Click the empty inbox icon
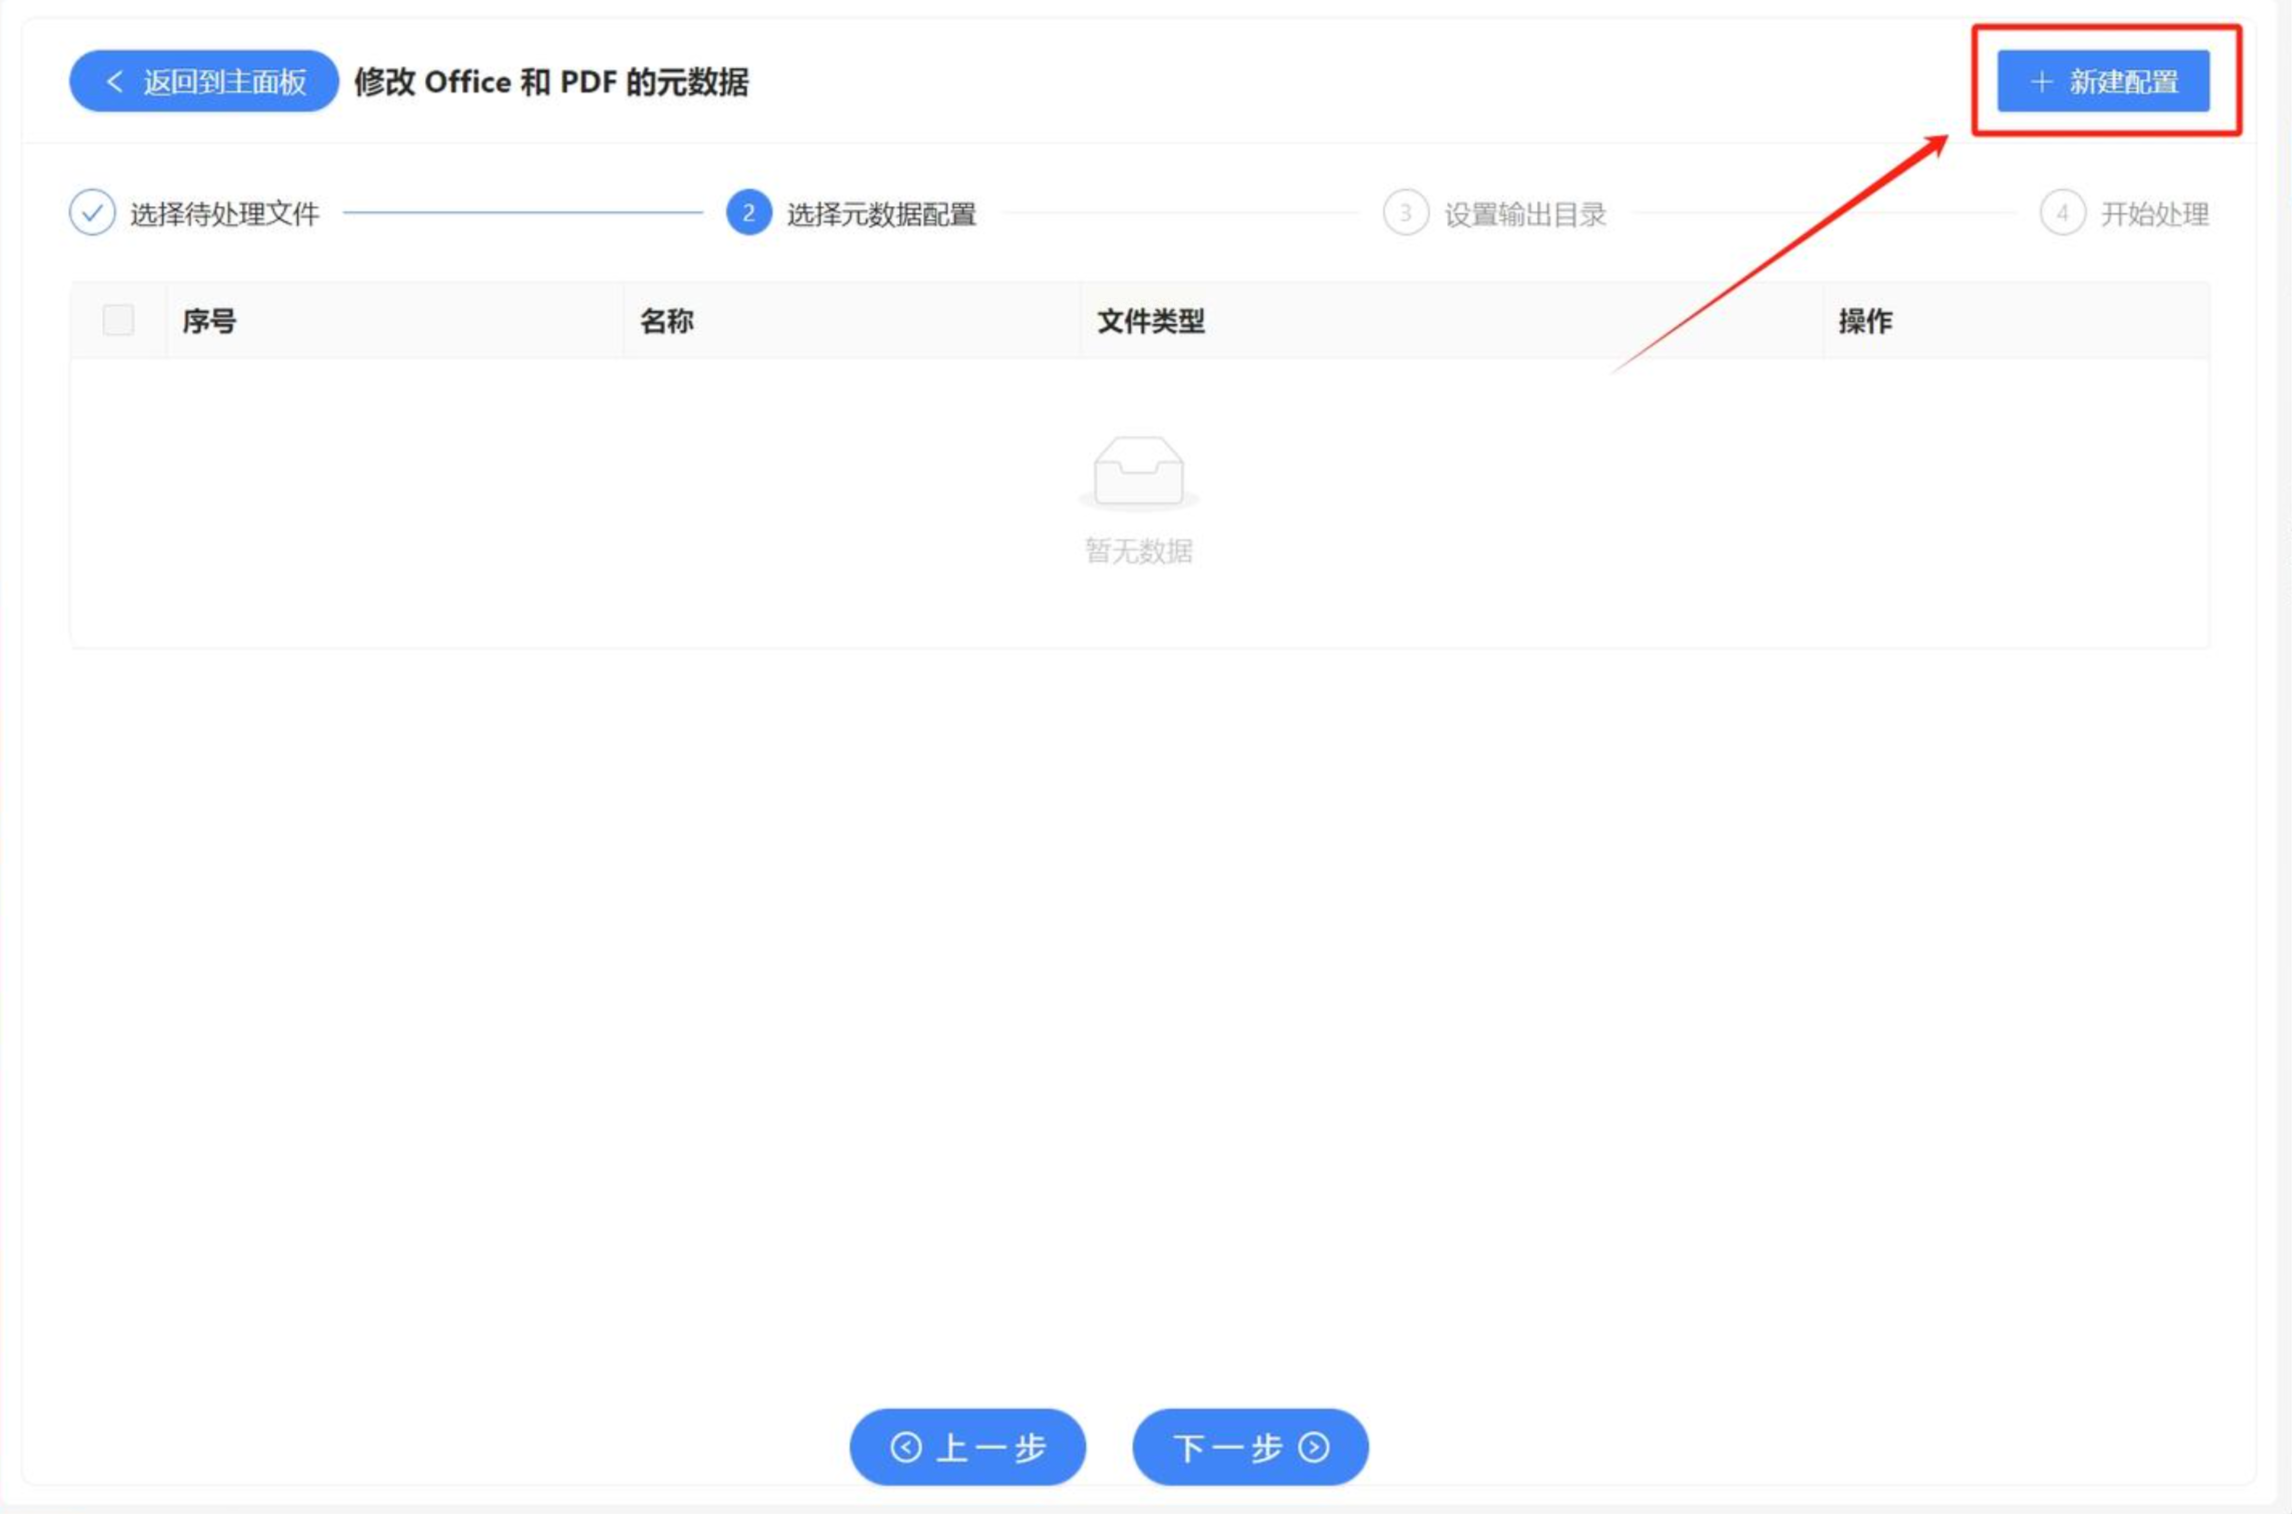 [x=1138, y=472]
